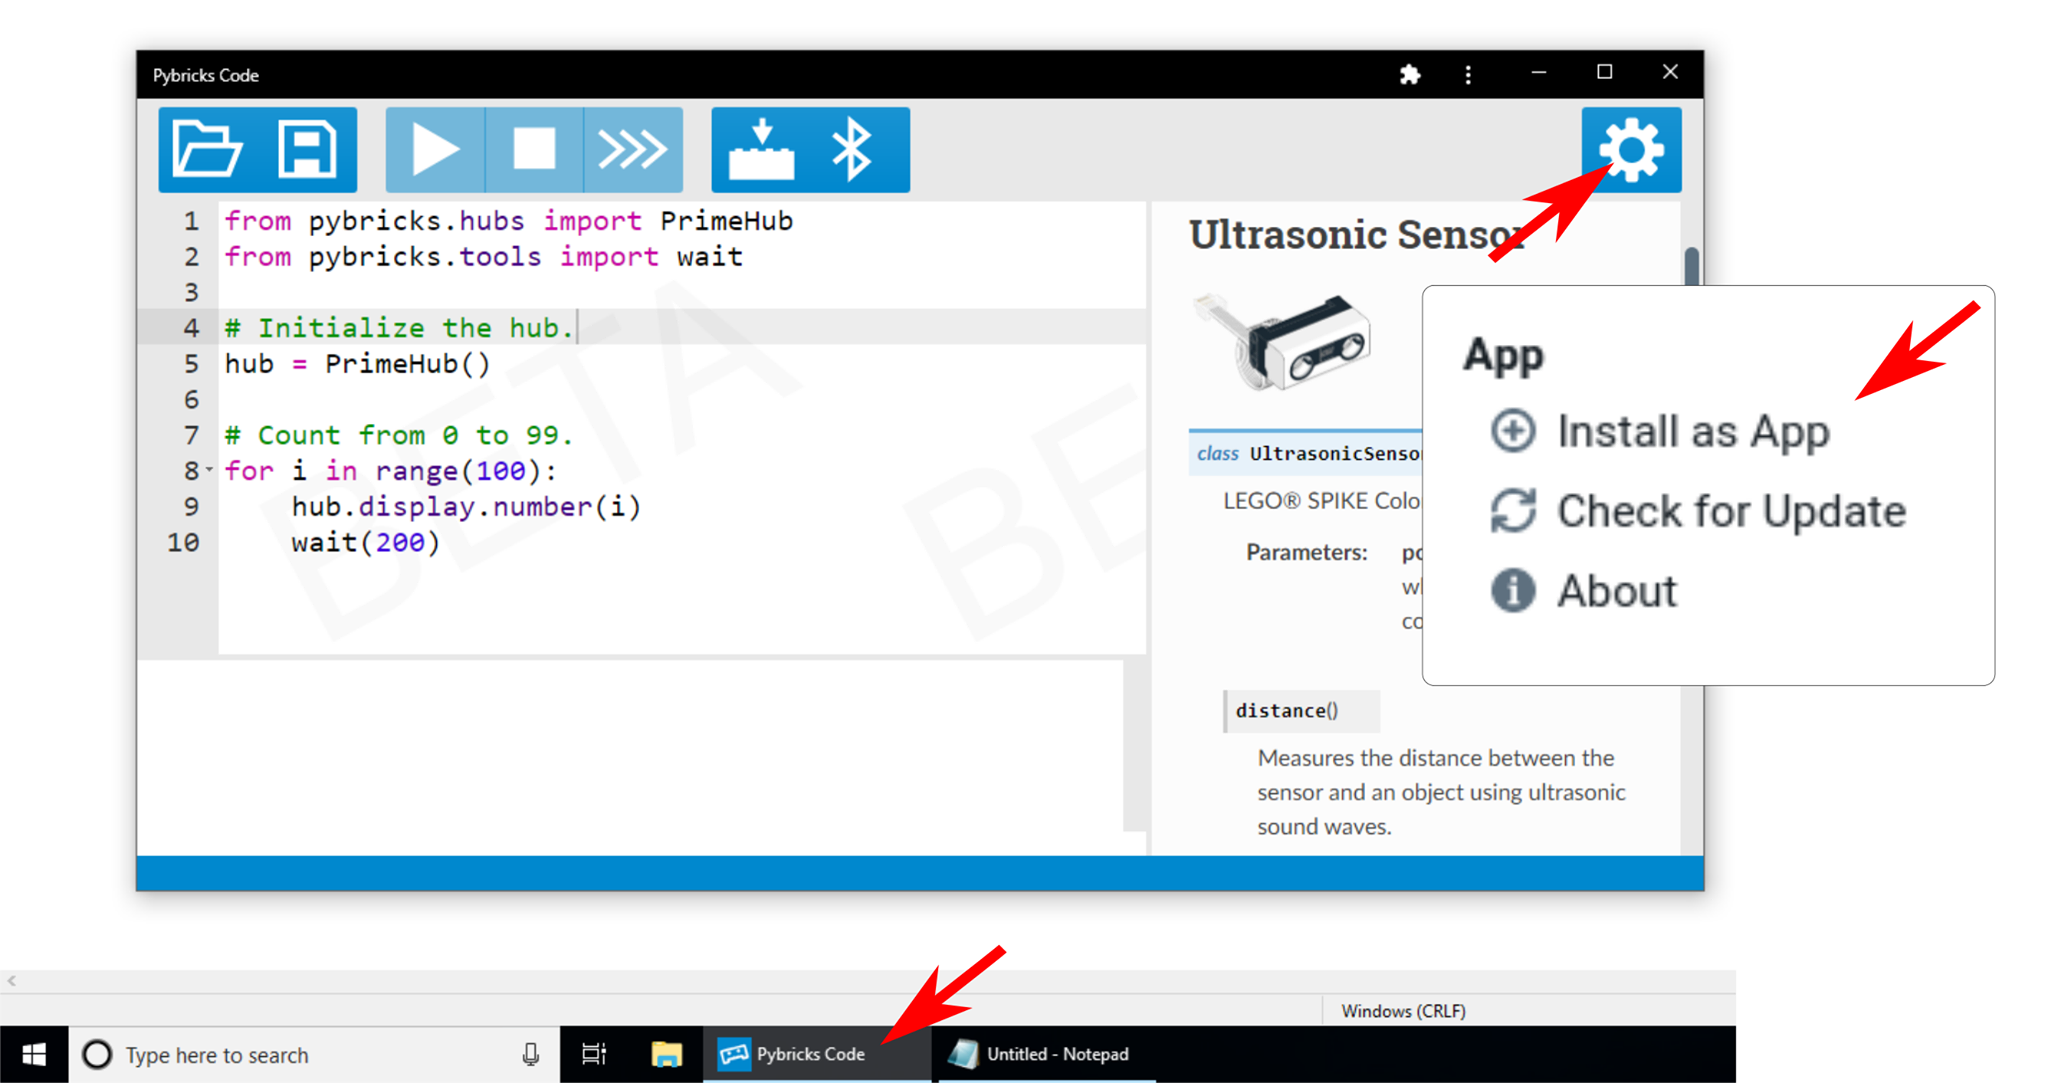Image resolution: width=2048 pixels, height=1083 pixels.
Task: Place cursor on line 5 hub = PrimeHub()
Action: pos(357,364)
